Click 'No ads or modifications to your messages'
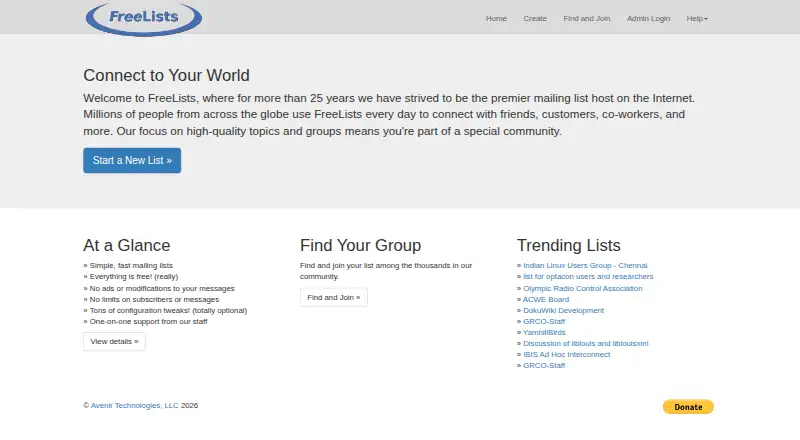 tap(162, 288)
